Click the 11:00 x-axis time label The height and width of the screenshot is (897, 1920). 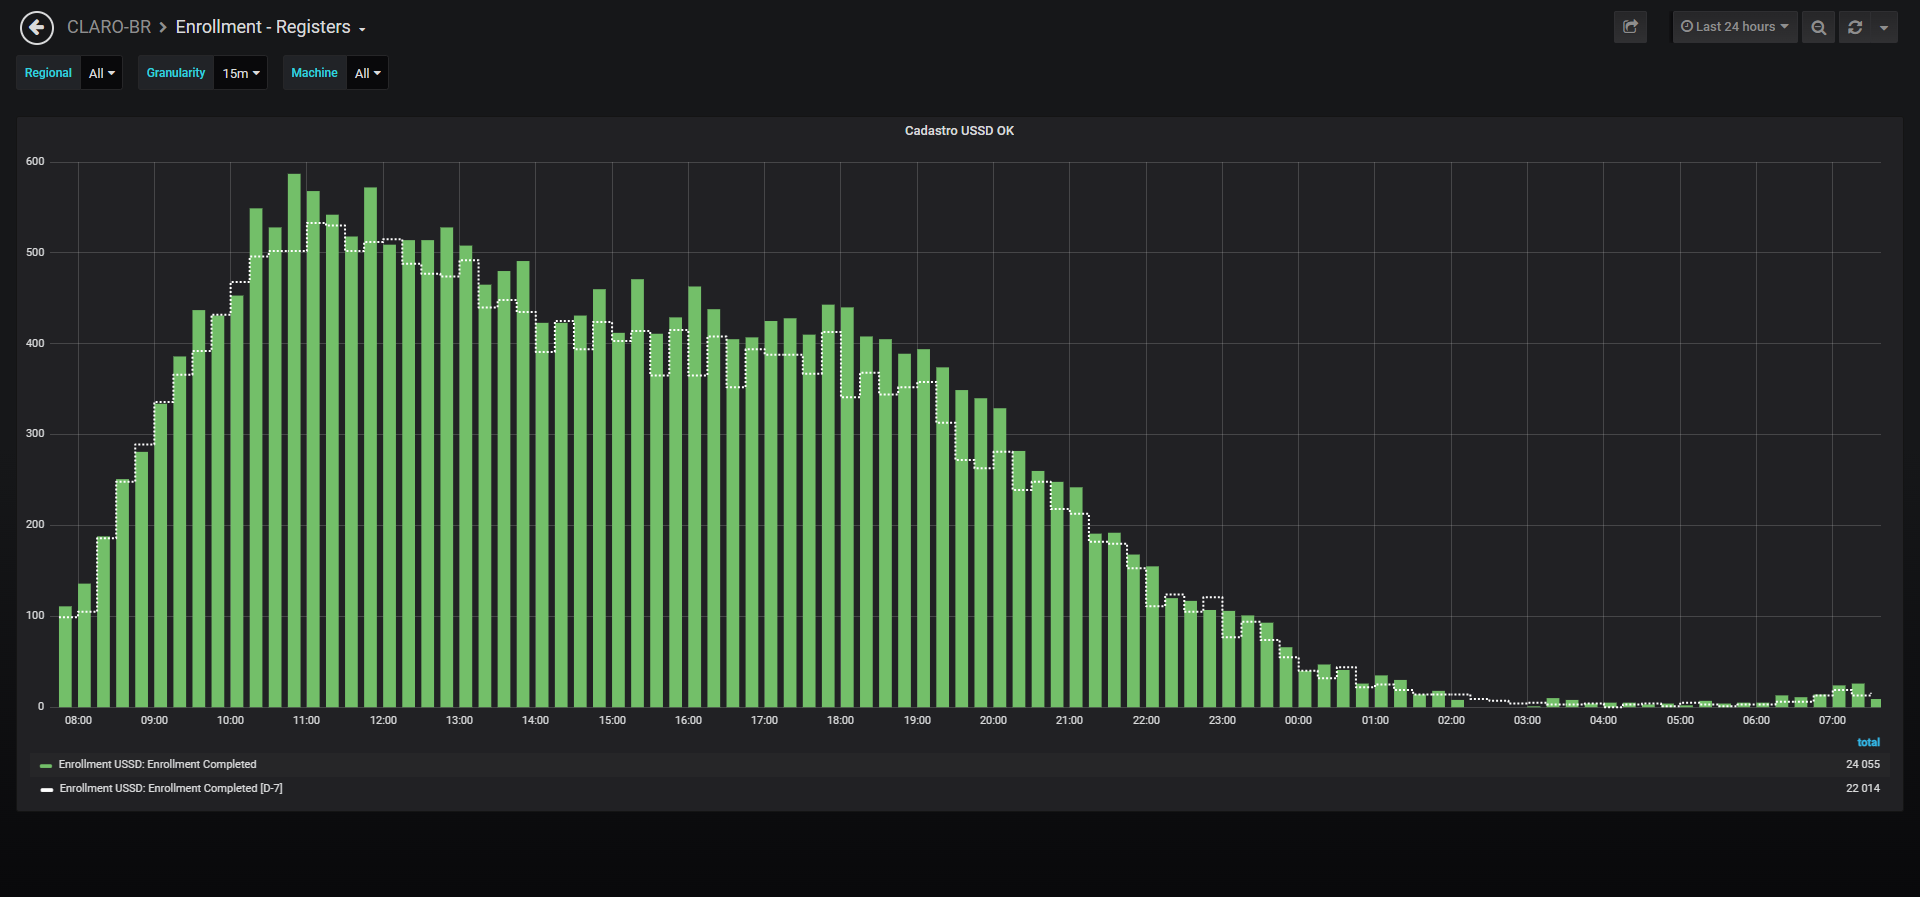[x=306, y=720]
